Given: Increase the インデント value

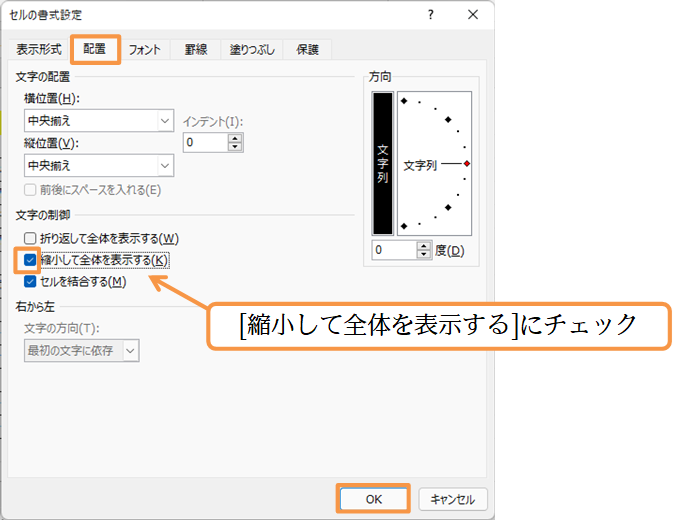Looking at the screenshot, I should pyautogui.click(x=235, y=138).
